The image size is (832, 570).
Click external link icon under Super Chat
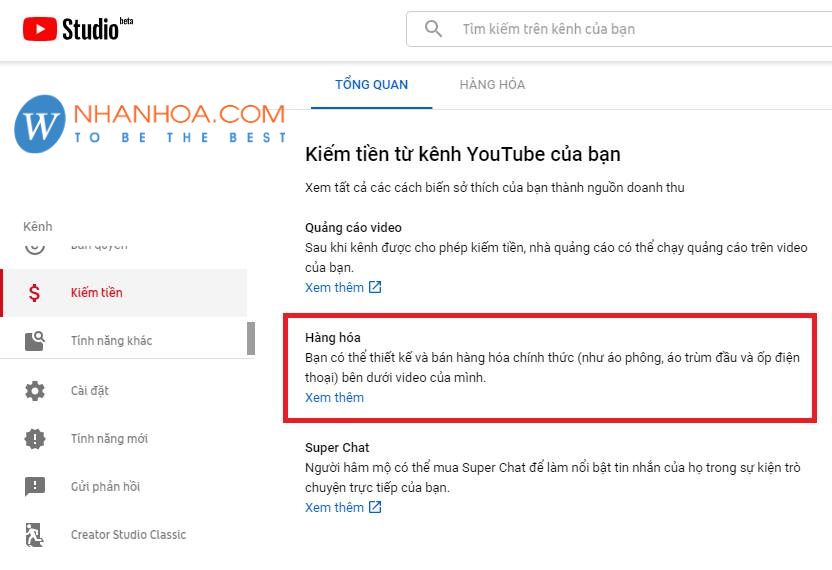375,508
